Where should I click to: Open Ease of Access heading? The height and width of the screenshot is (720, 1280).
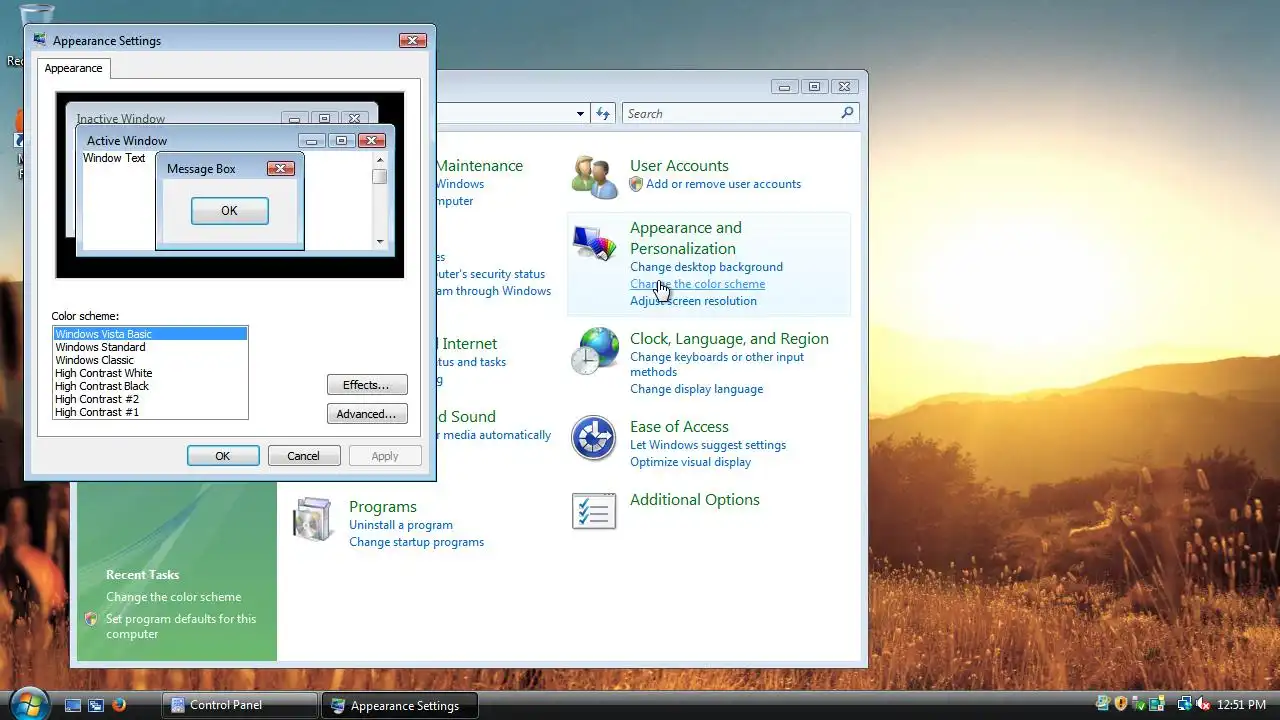pos(679,427)
